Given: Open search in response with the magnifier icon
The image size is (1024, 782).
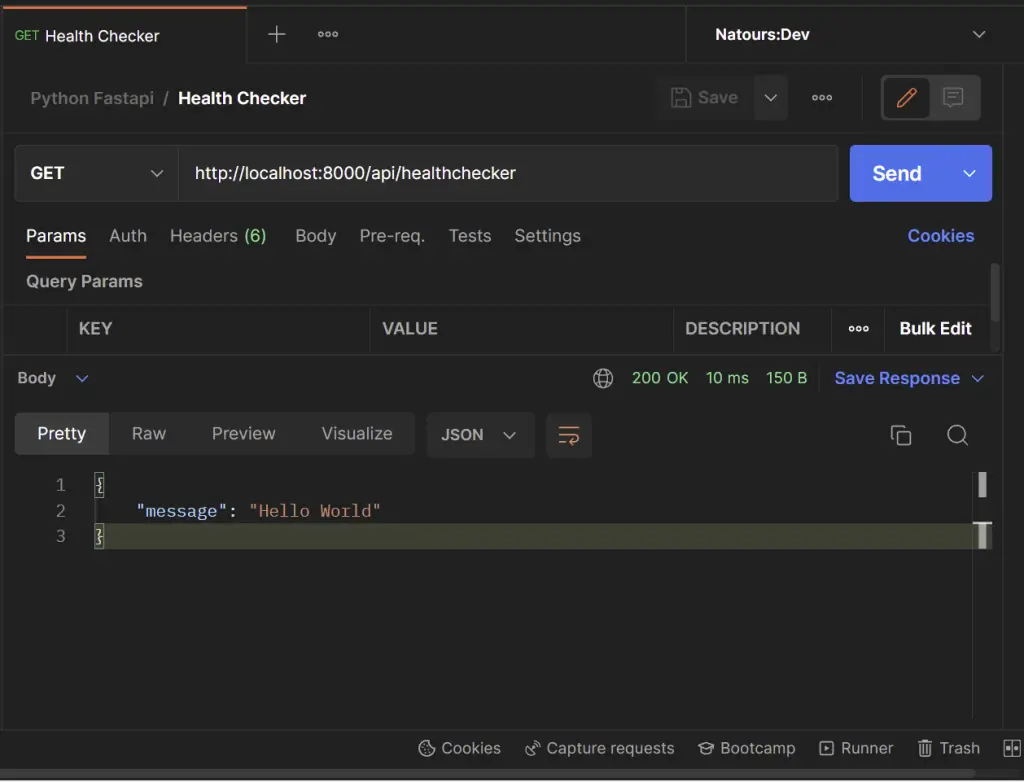Looking at the screenshot, I should pyautogui.click(x=957, y=435).
